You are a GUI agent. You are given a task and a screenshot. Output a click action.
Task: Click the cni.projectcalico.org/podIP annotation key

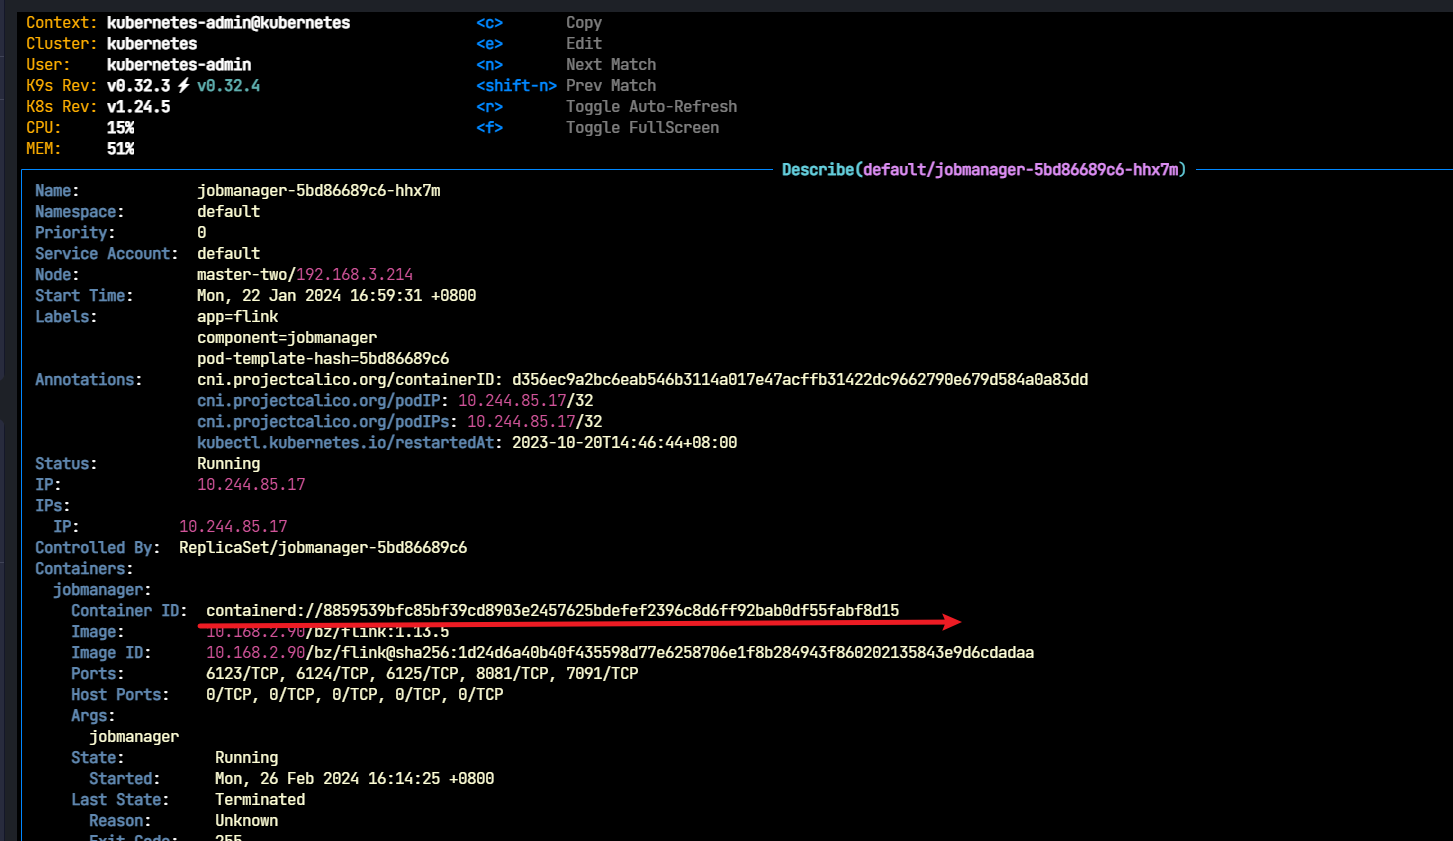point(318,400)
